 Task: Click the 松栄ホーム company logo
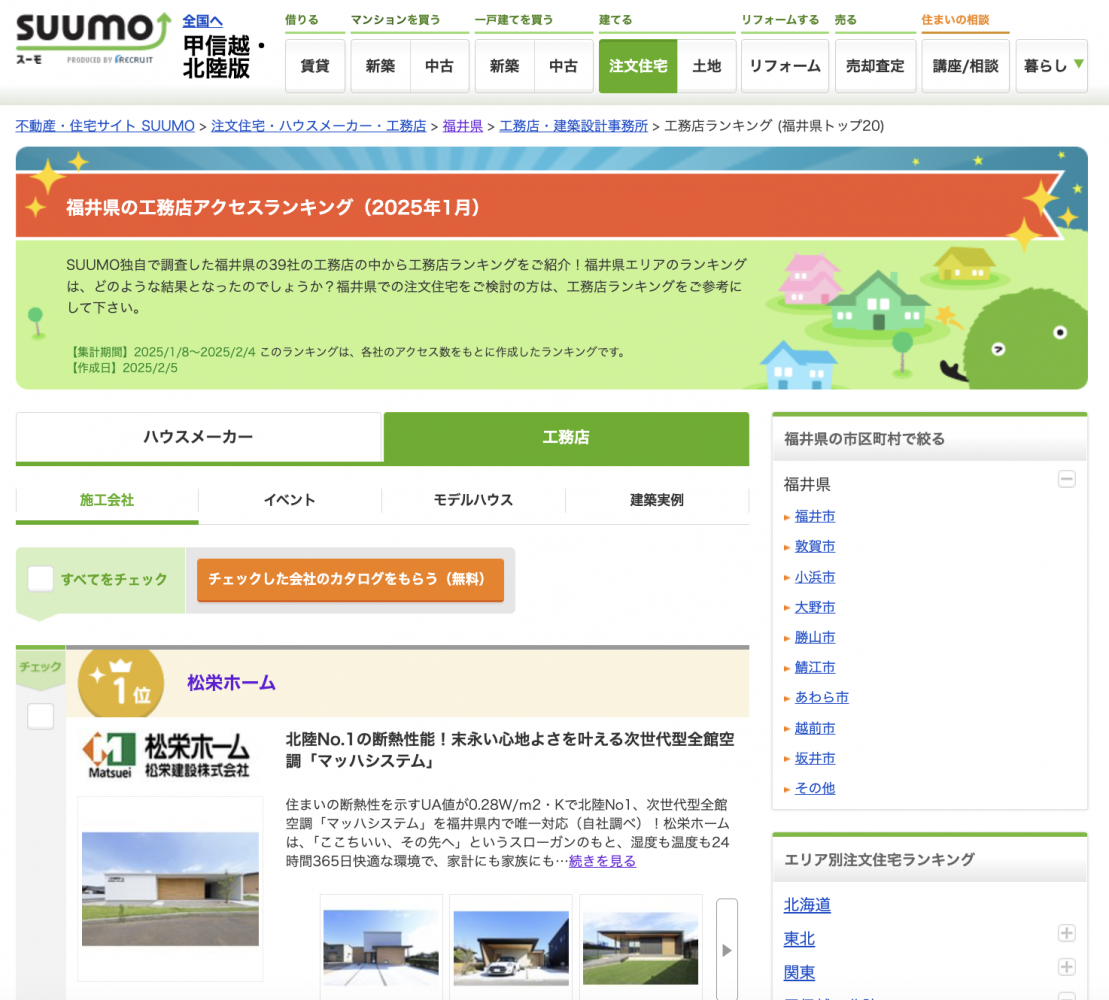click(166, 755)
